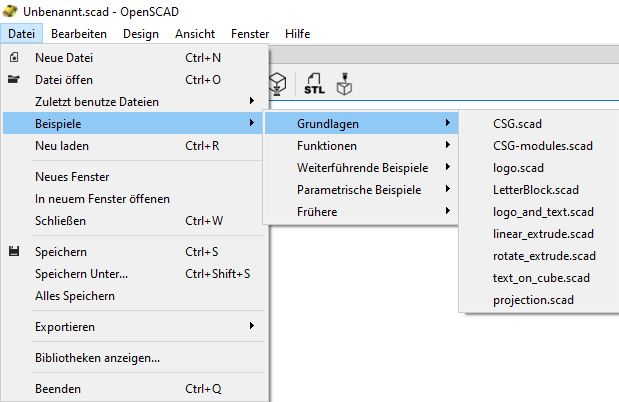Image resolution: width=619 pixels, height=402 pixels.
Task: Click the floppy disk icon beside Speichern
Action: (x=14, y=252)
